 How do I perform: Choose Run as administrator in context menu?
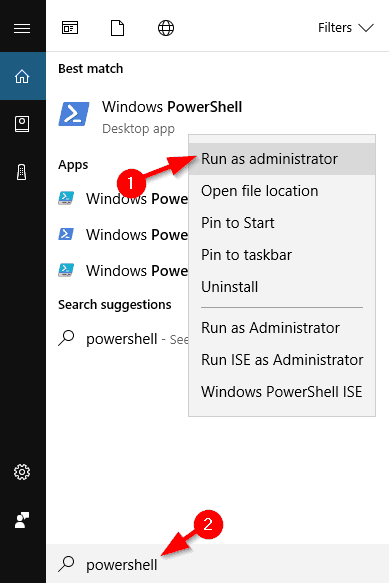coord(282,159)
